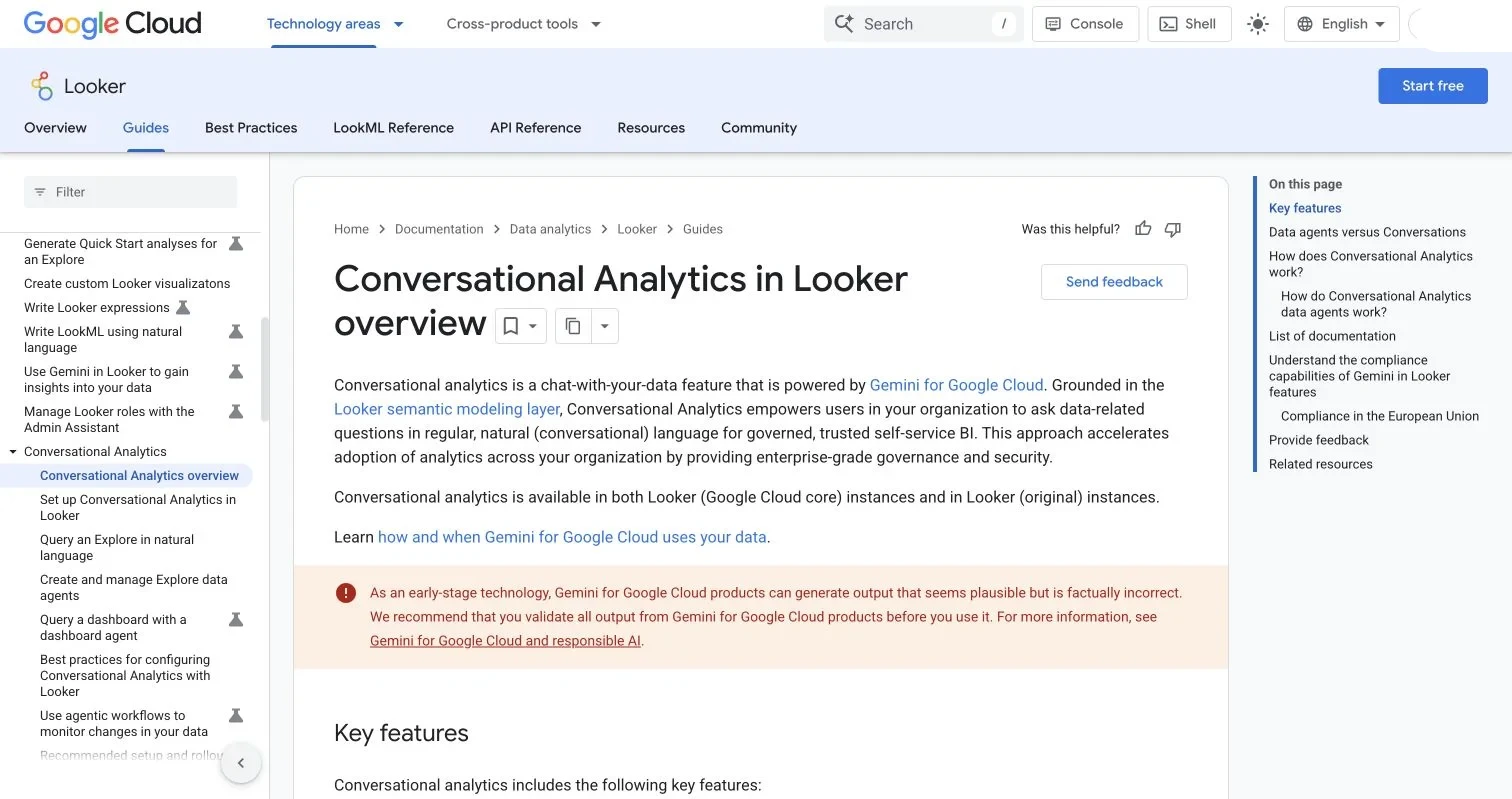This screenshot has width=1512, height=799.
Task: Jump to How does Conversational Analytics work?
Action: coord(1371,264)
